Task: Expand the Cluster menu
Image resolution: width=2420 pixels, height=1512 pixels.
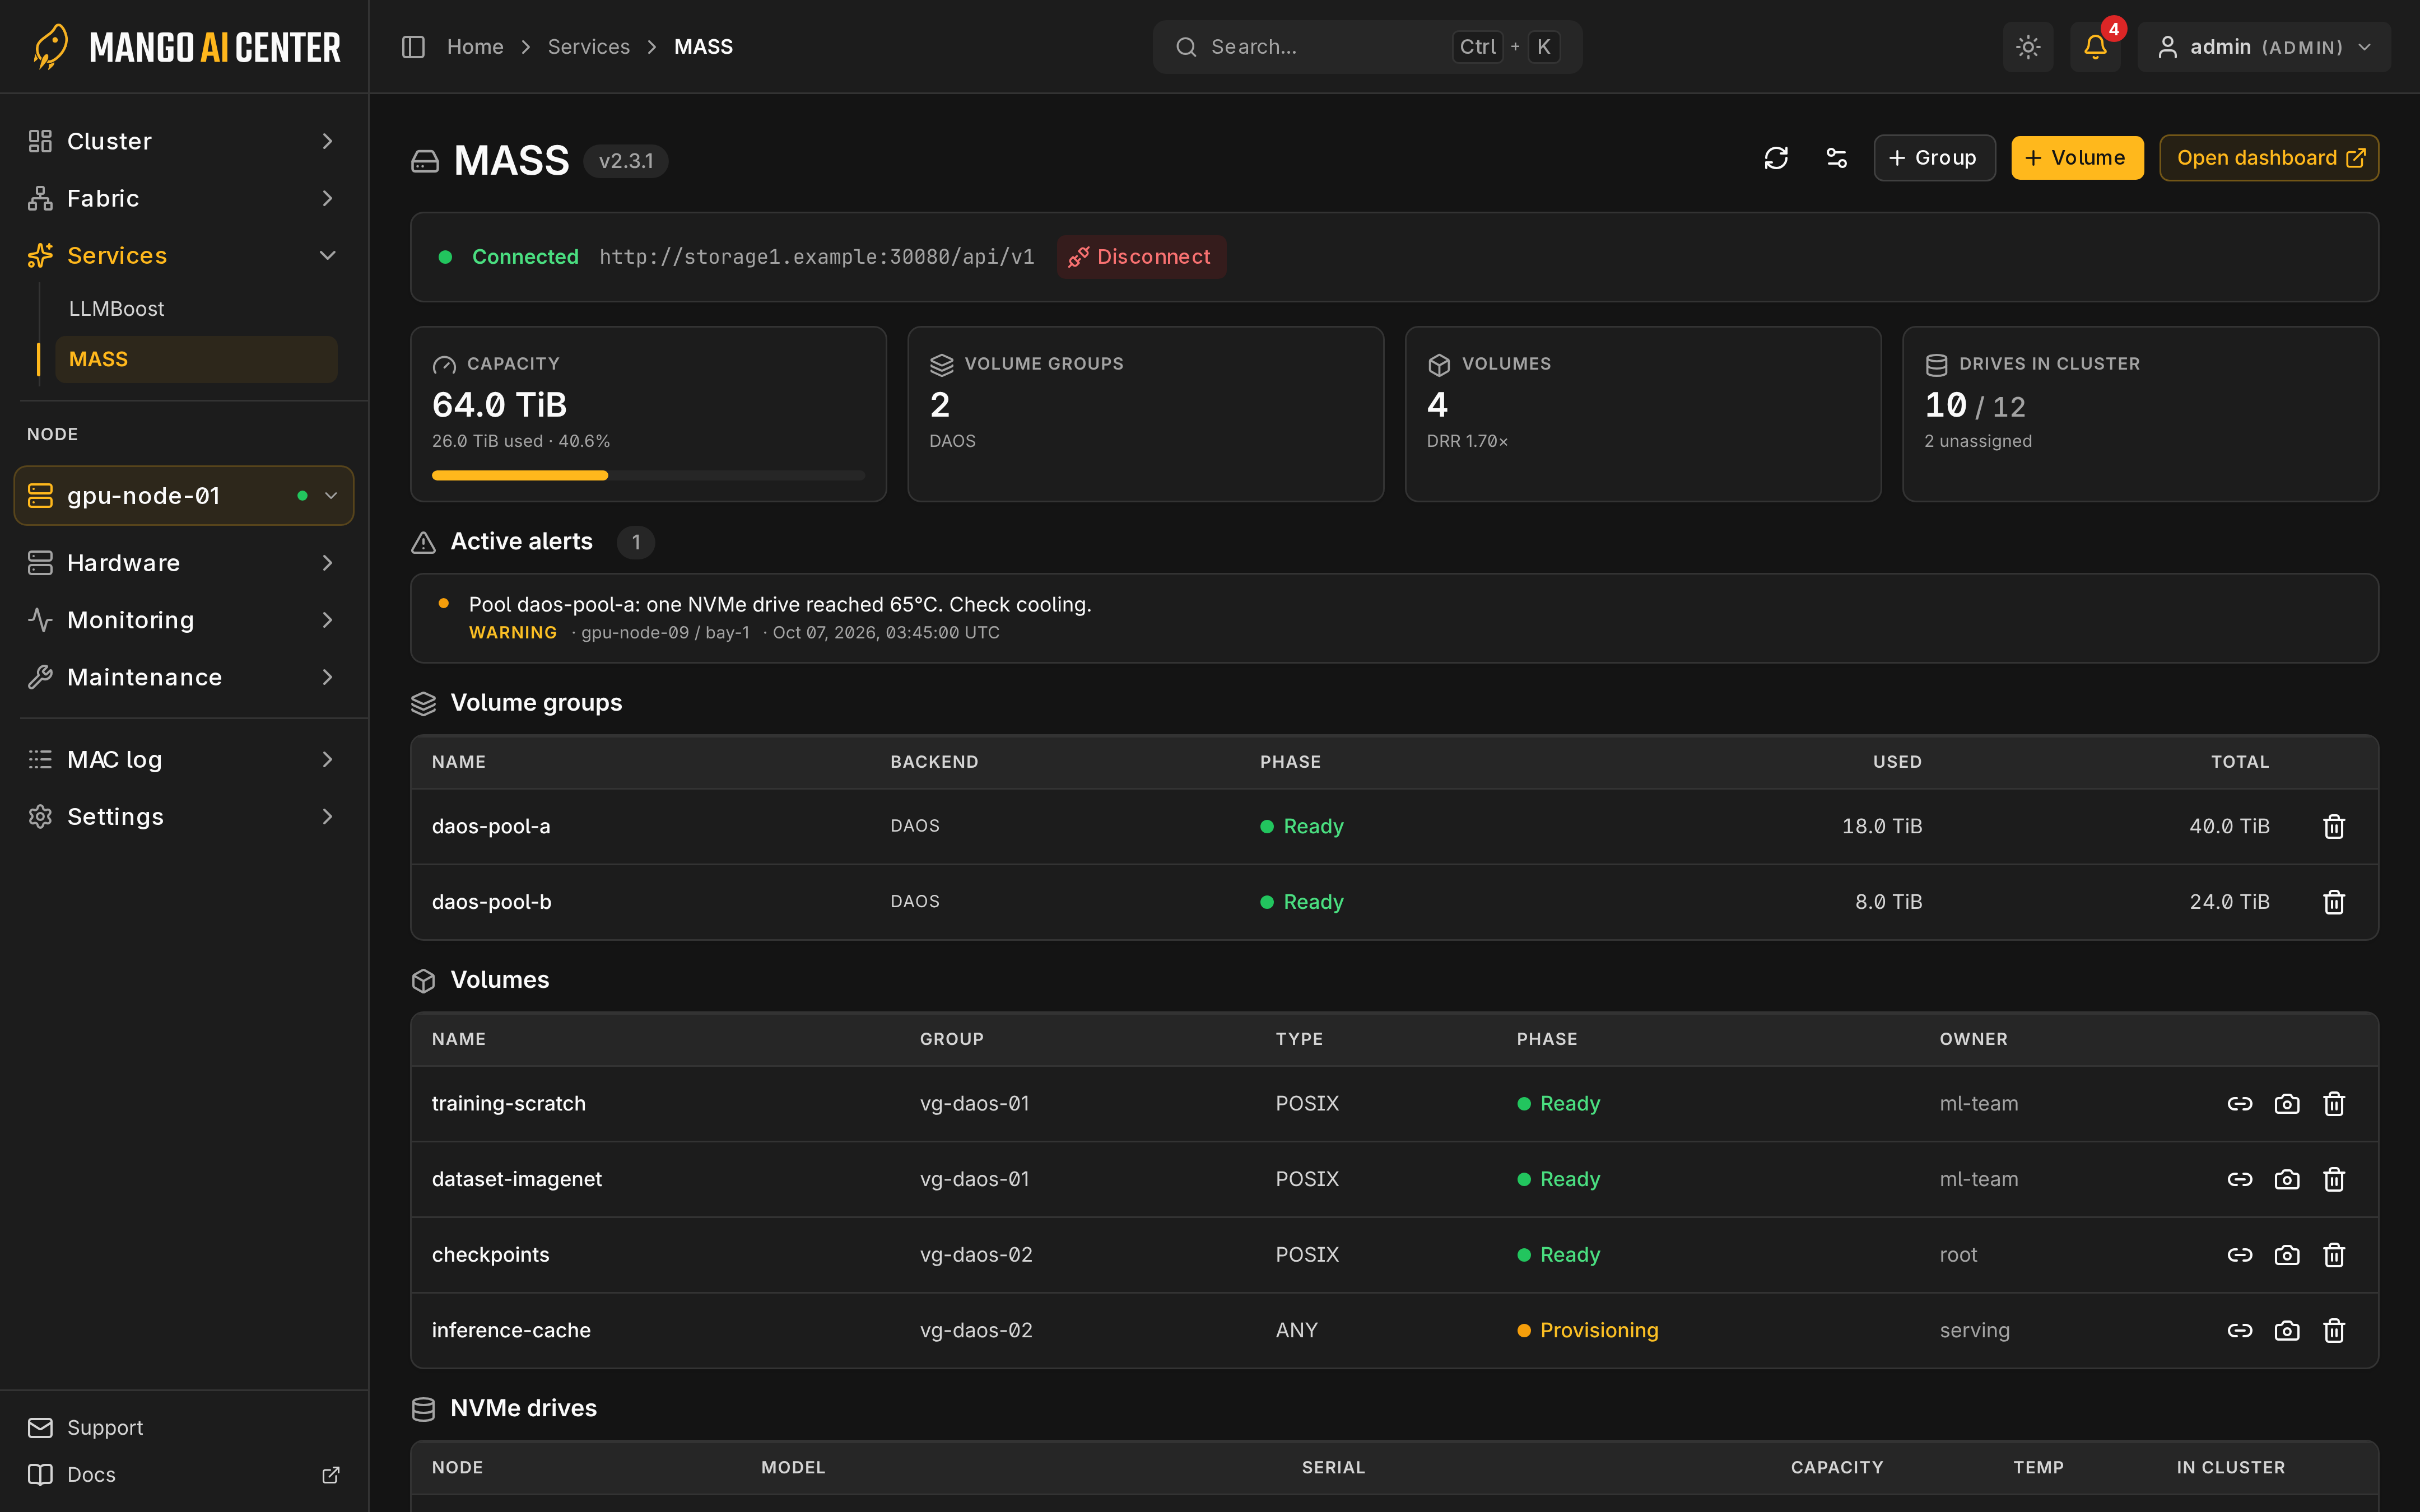Action: [184, 141]
